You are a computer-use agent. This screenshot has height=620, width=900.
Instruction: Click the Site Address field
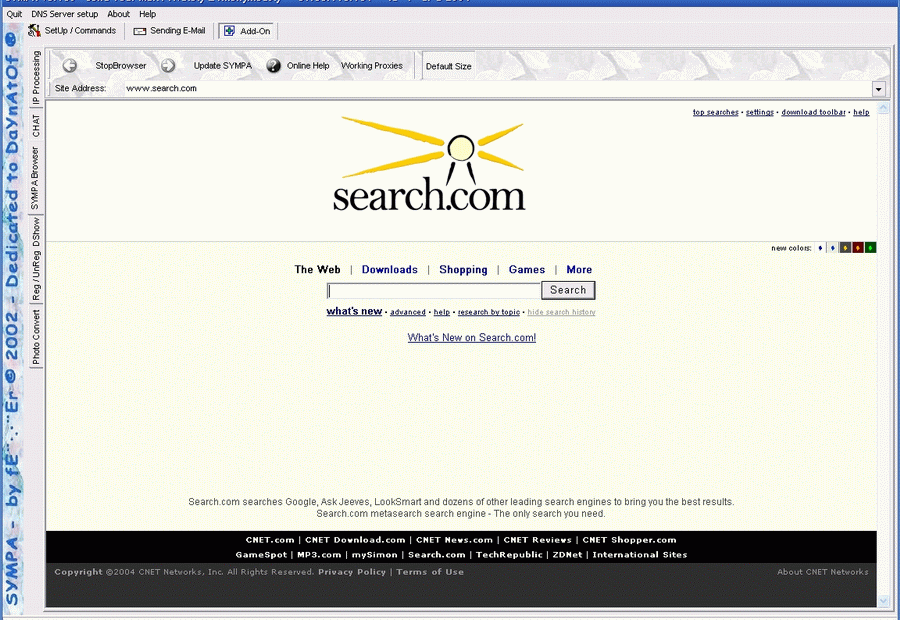point(498,88)
